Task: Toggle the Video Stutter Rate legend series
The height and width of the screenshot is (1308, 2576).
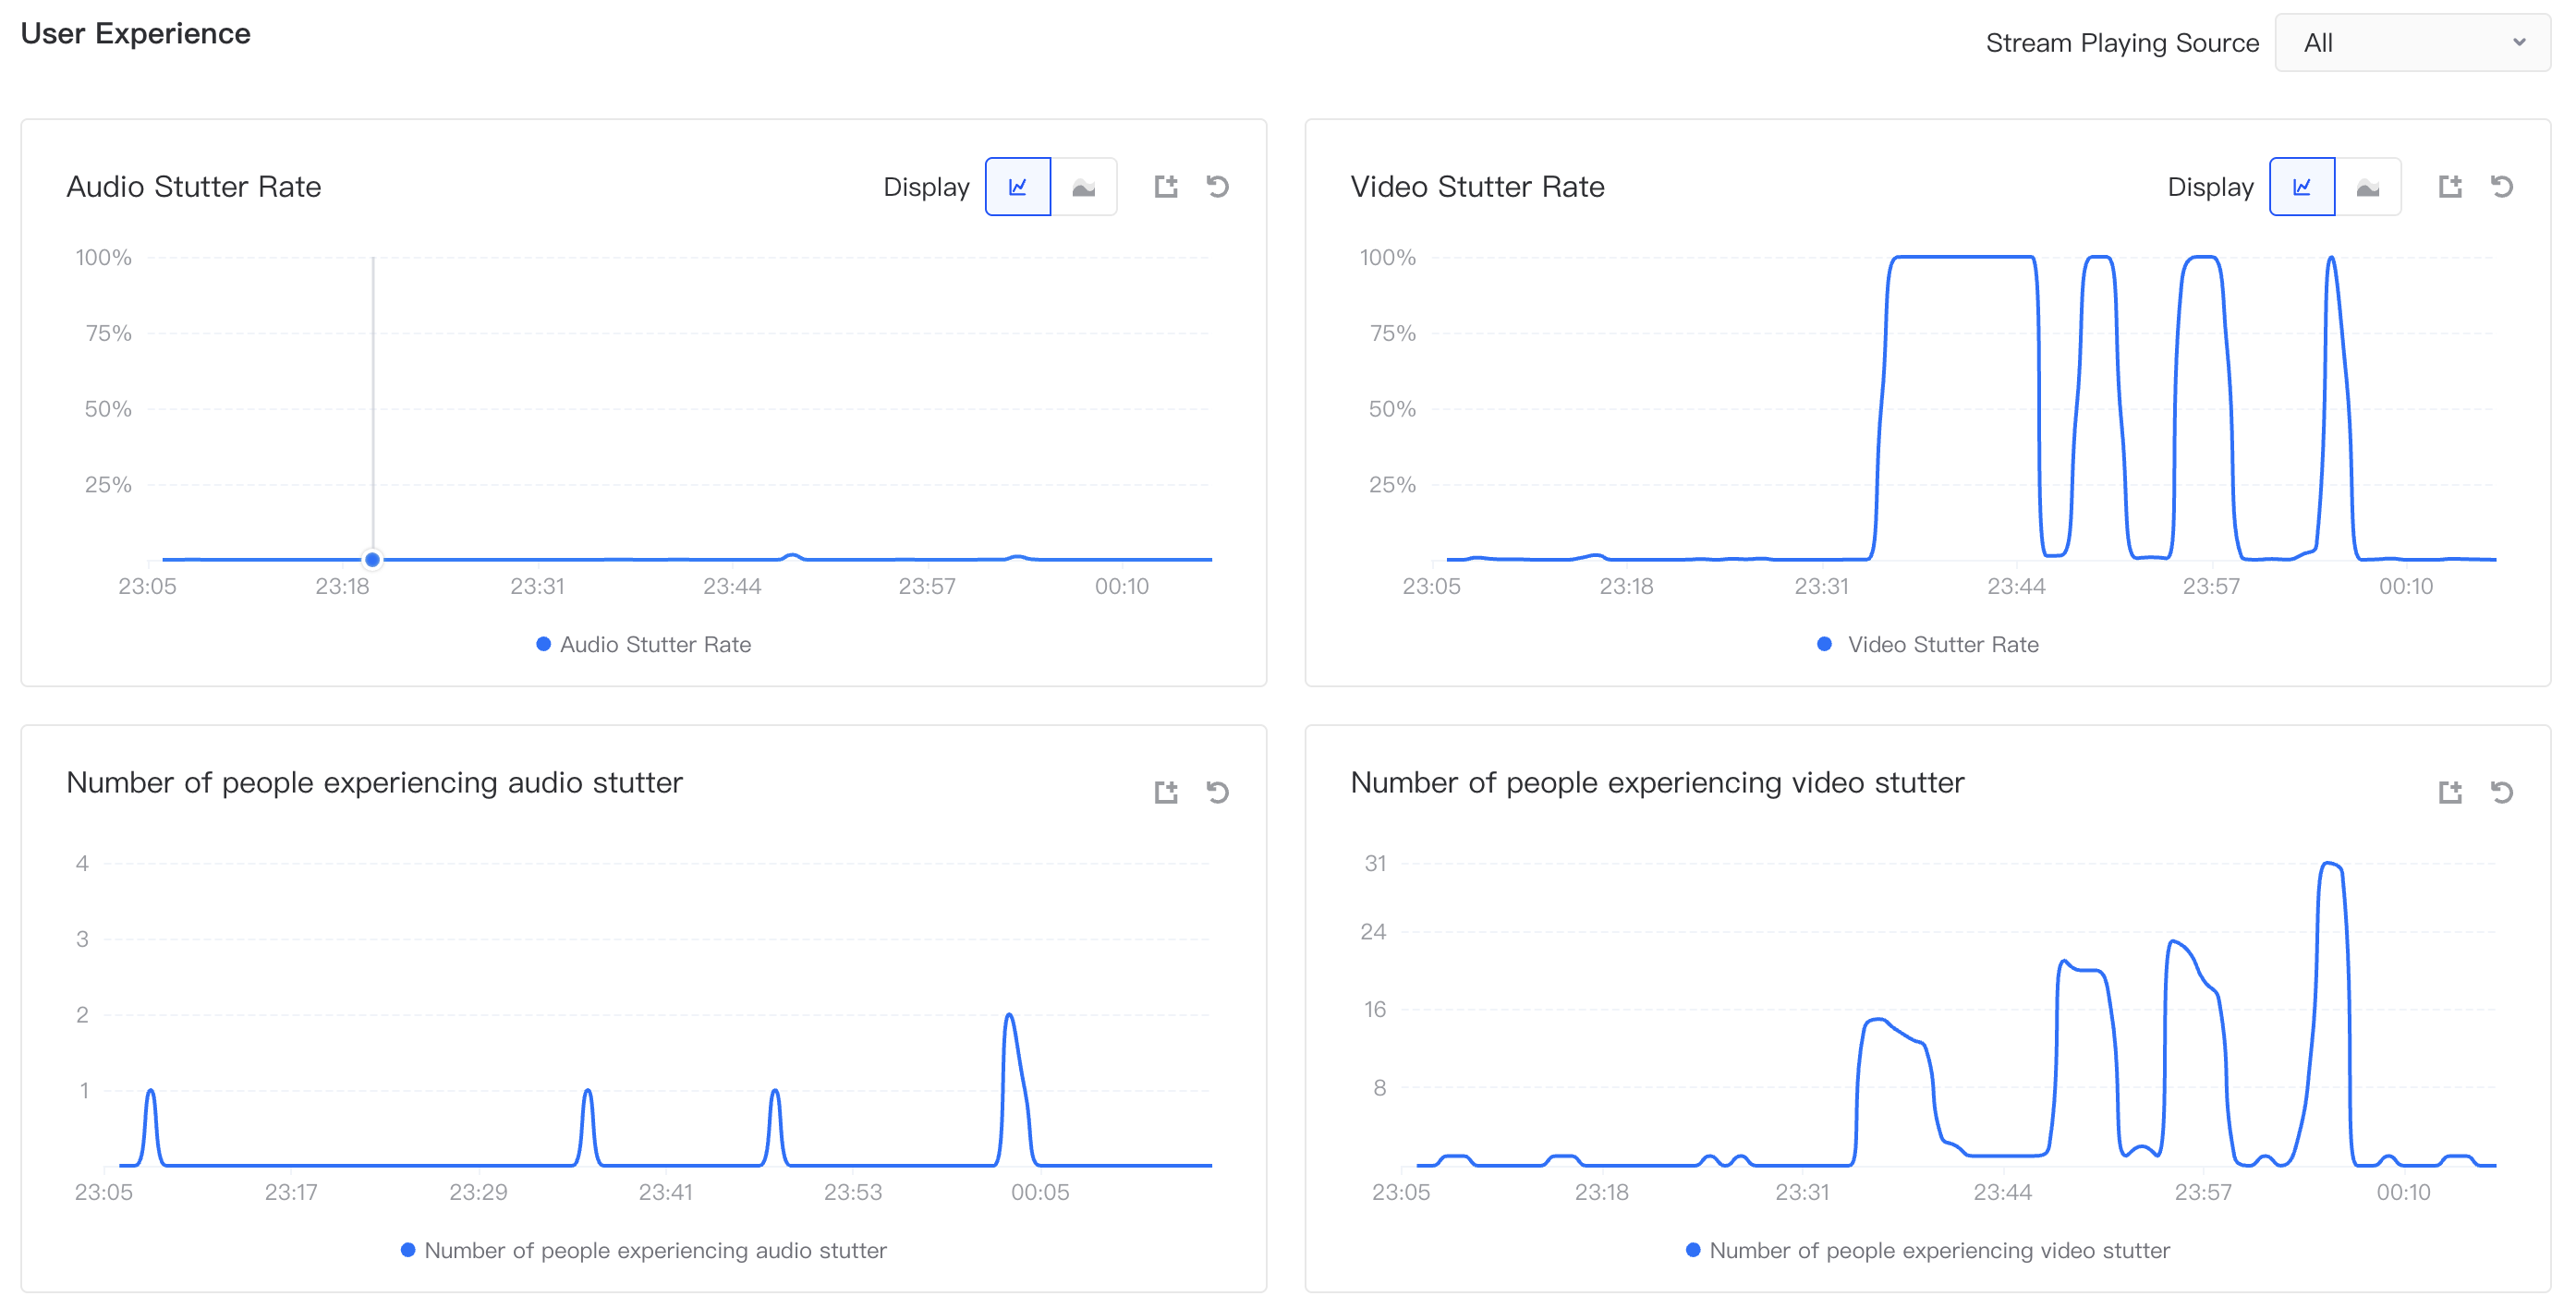Action: point(1929,645)
